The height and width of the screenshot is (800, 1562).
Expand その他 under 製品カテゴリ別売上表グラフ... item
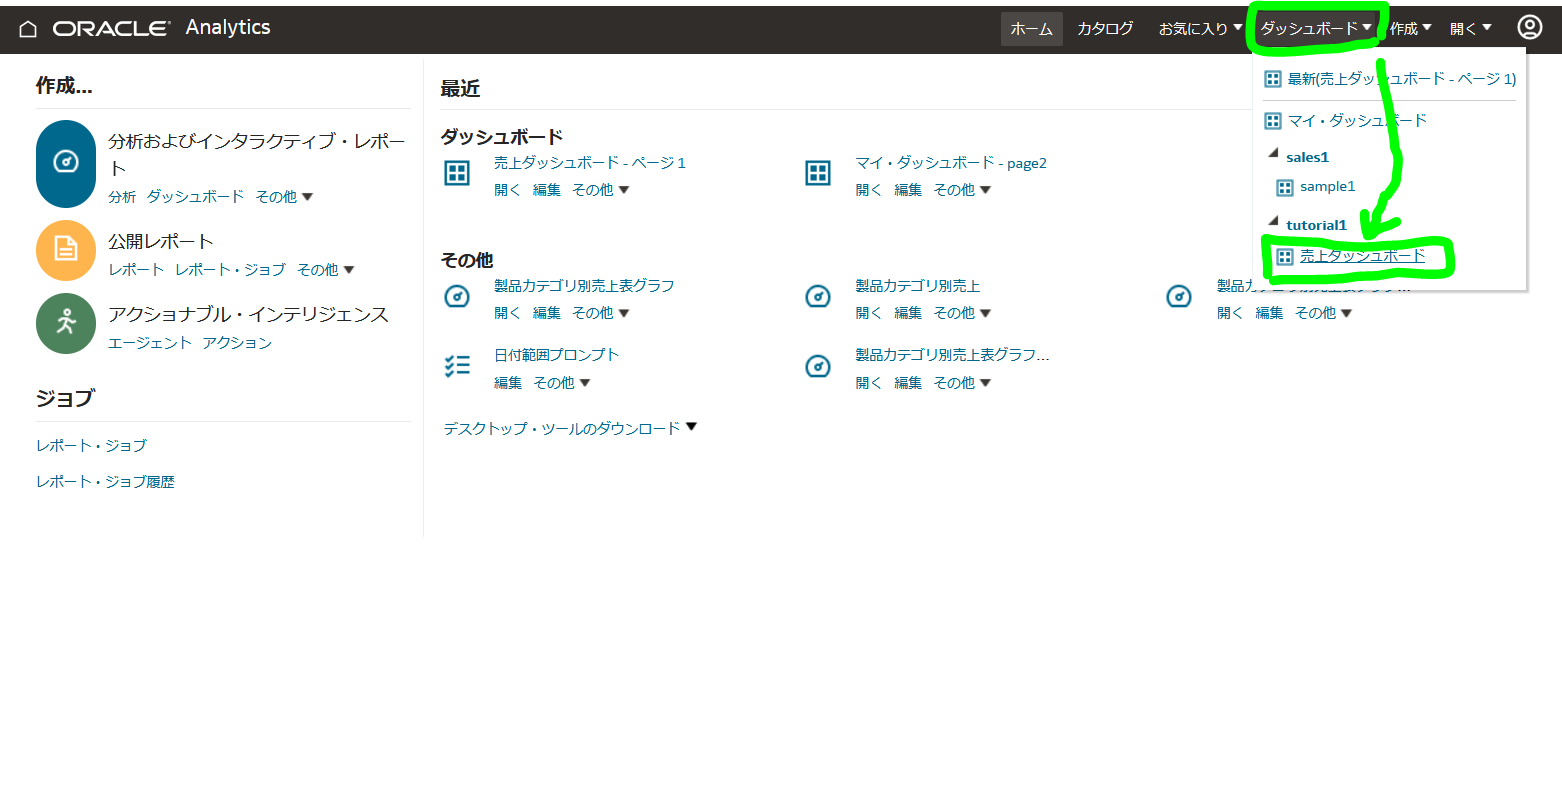pyautogui.click(x=962, y=383)
